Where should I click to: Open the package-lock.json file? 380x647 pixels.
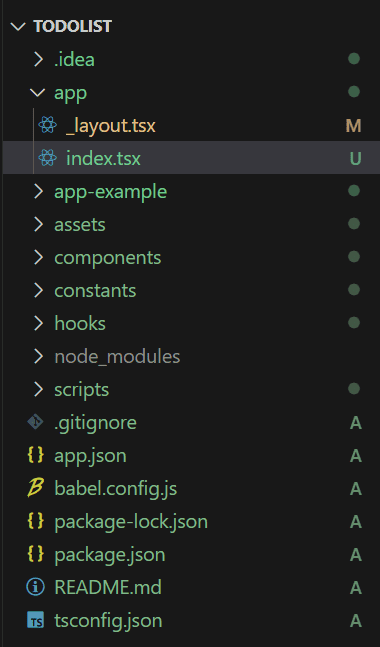pos(131,522)
